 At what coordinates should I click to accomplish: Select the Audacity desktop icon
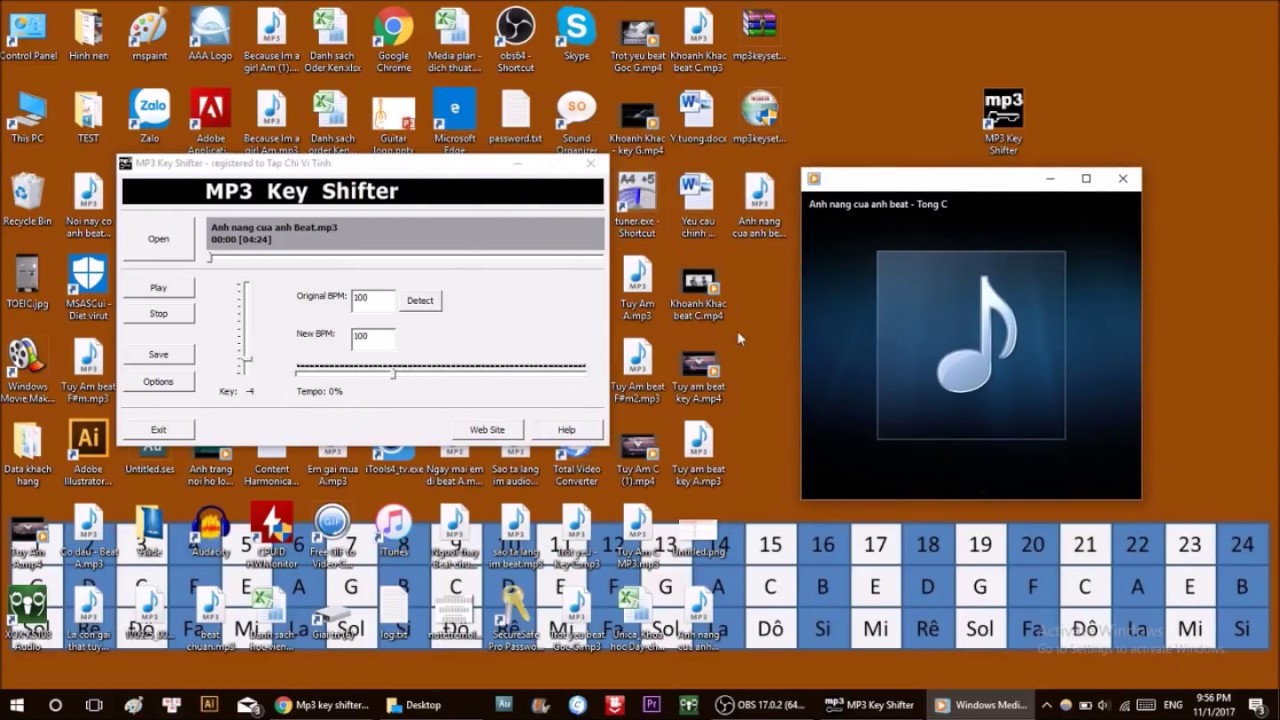210,530
